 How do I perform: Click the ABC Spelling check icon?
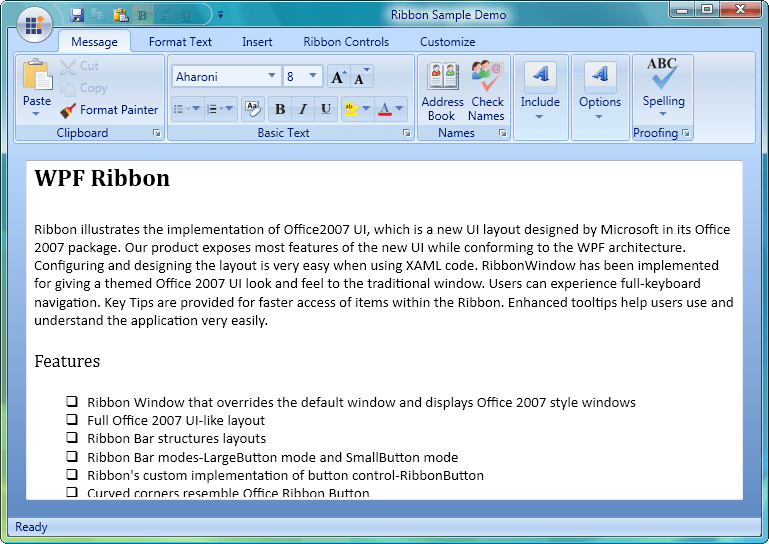point(662,74)
